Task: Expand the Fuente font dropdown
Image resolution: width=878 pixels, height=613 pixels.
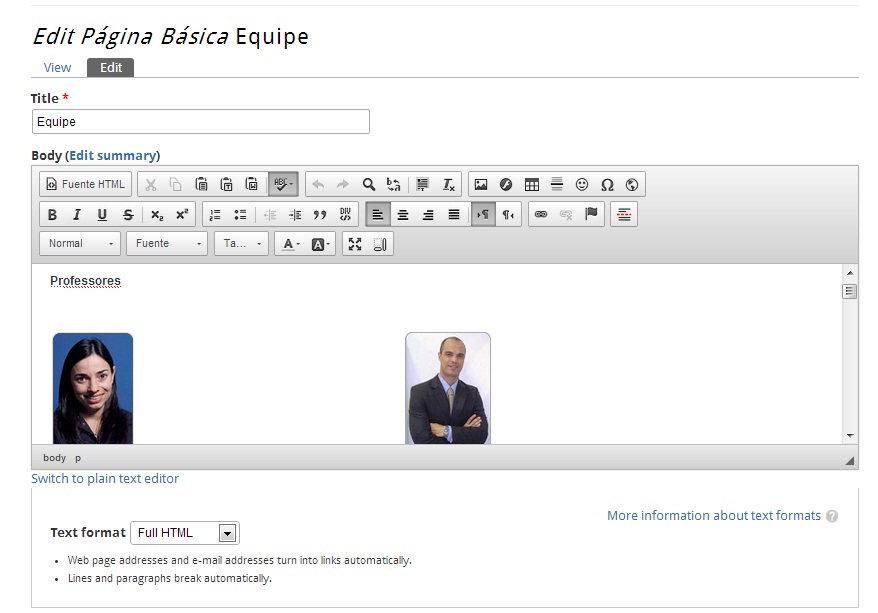Action: point(167,244)
